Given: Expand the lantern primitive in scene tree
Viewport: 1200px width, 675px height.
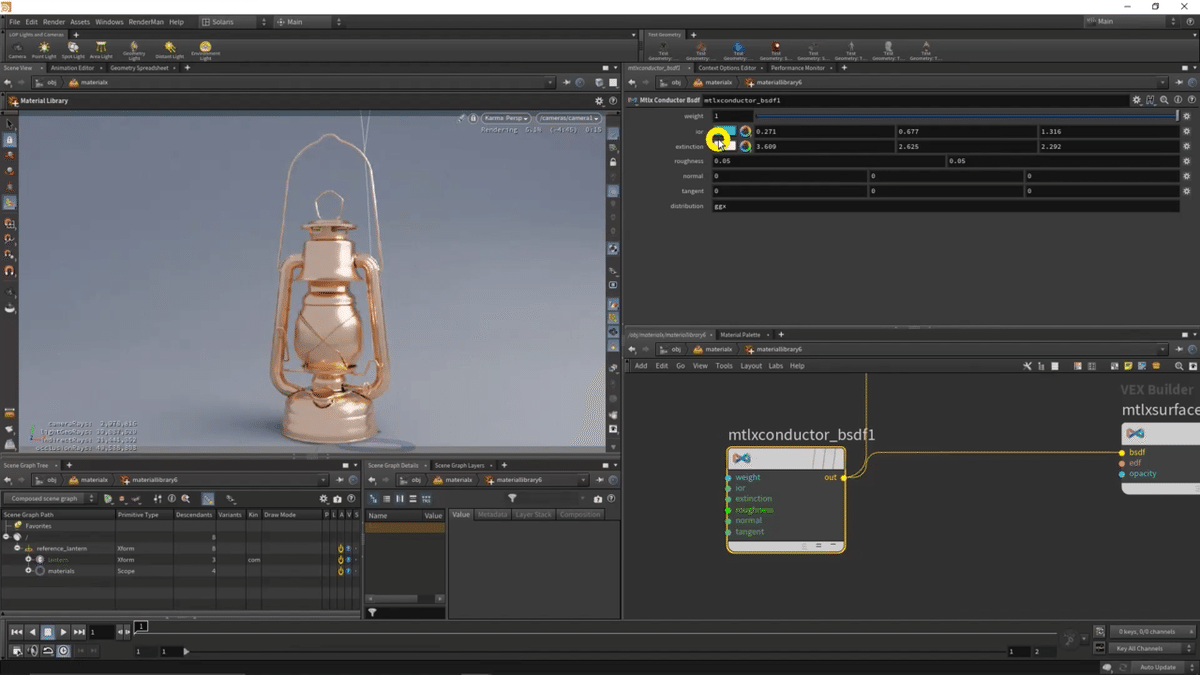Looking at the screenshot, I should pyautogui.click(x=28, y=560).
